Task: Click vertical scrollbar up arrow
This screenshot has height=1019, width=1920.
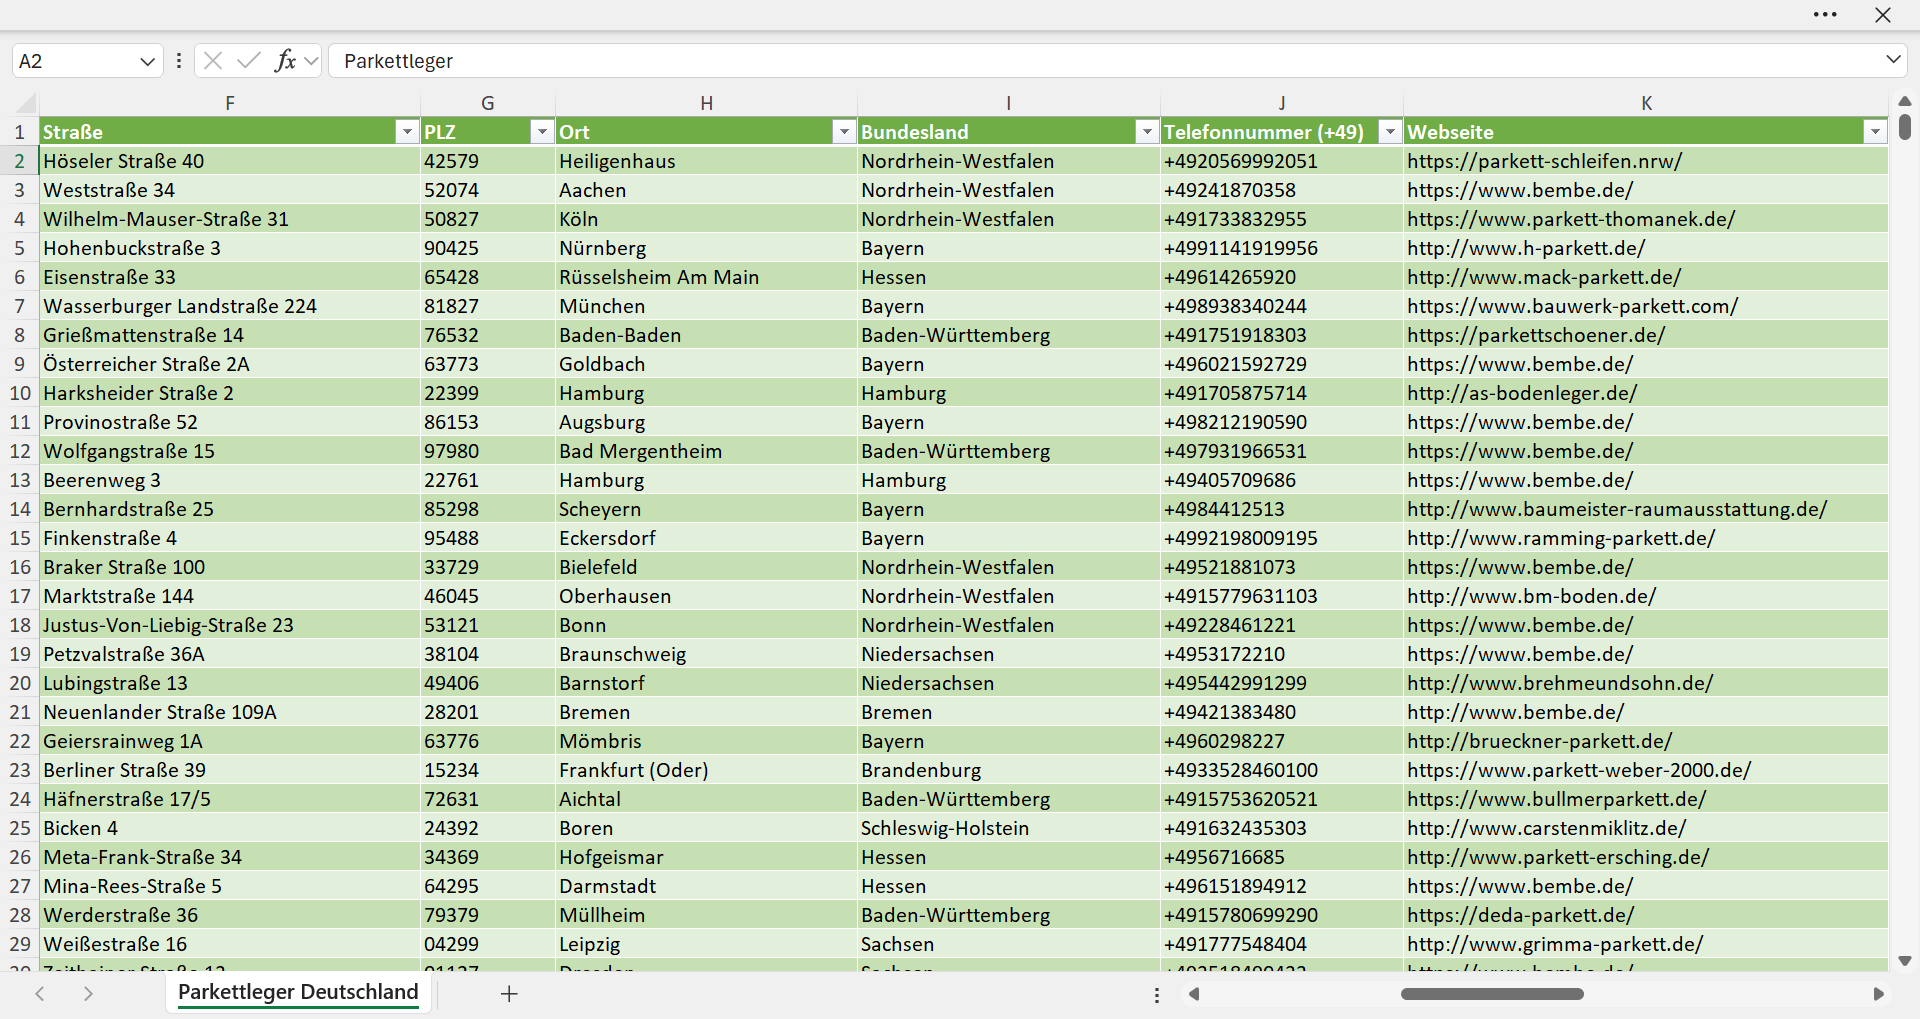Action: (x=1904, y=101)
